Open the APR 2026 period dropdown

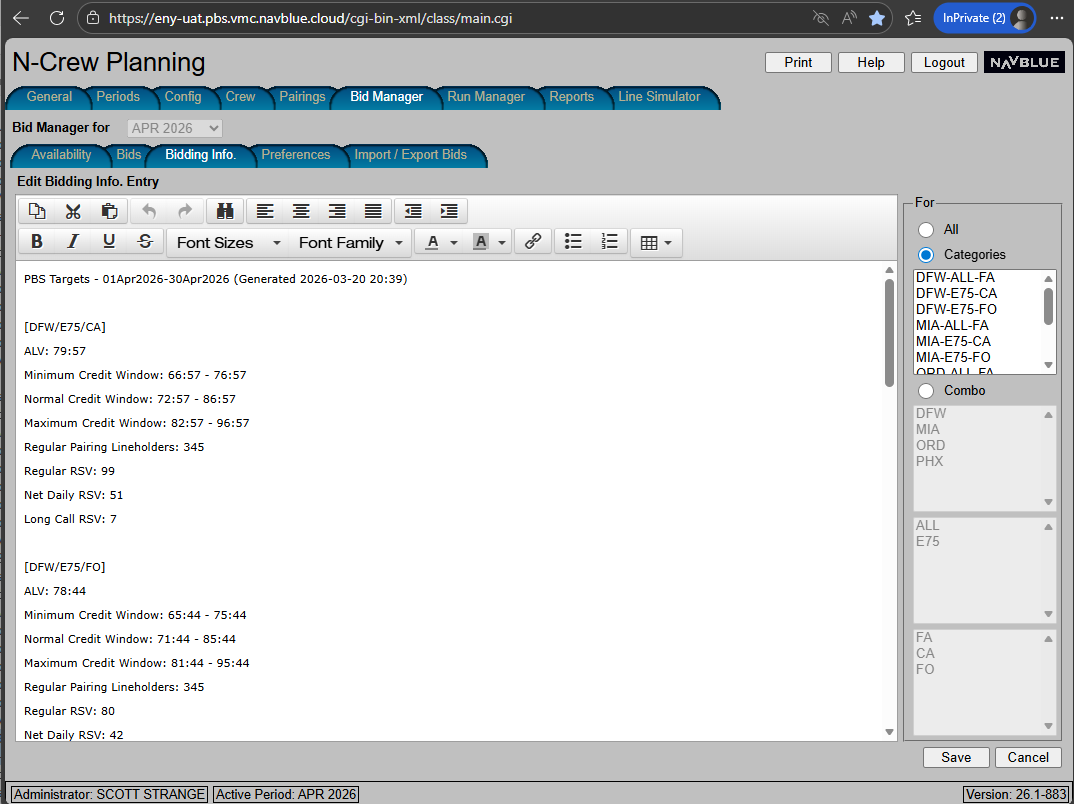pos(175,128)
